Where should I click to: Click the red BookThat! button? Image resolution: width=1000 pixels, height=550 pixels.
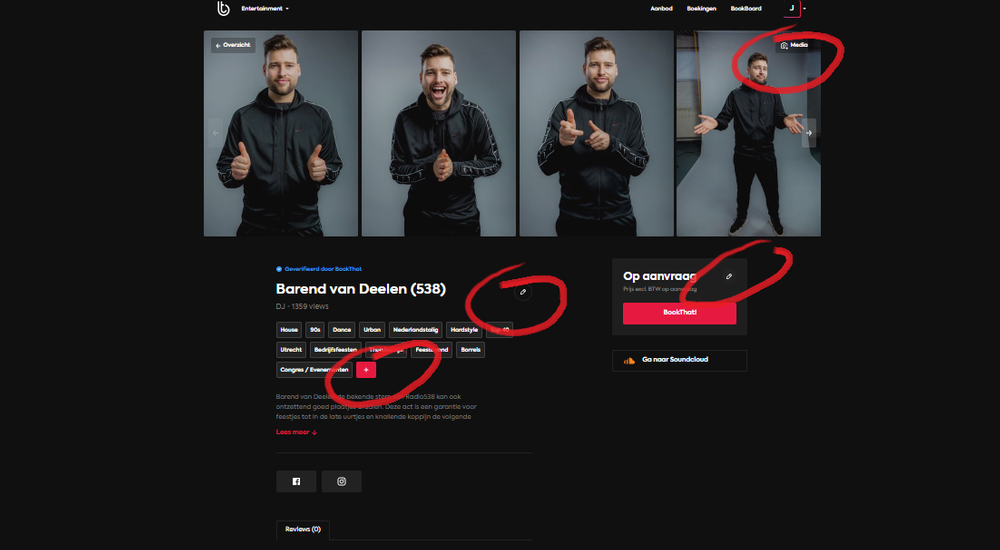click(x=679, y=313)
